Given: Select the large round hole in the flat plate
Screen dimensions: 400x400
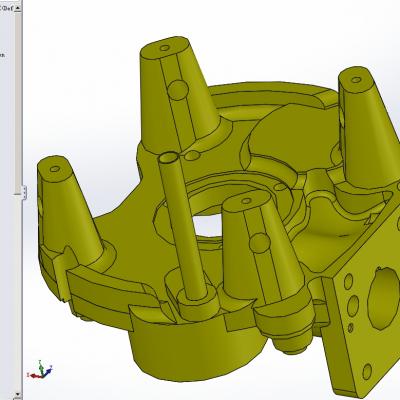Looking at the screenshot, I should coord(383,299).
